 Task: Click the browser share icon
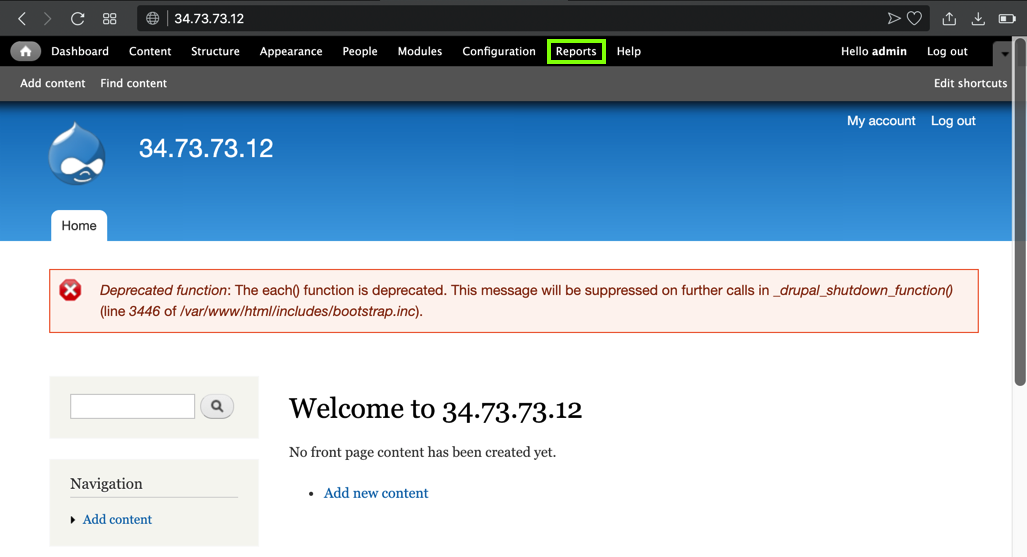[949, 18]
